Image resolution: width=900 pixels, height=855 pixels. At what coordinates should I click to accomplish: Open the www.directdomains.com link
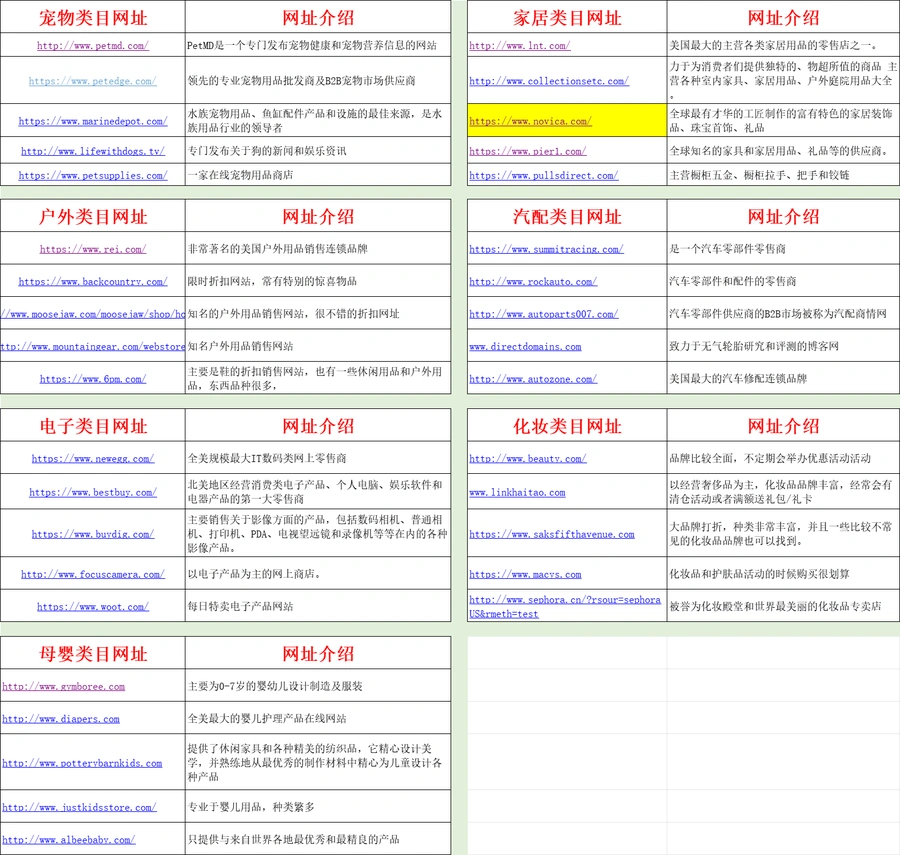pyautogui.click(x=525, y=347)
